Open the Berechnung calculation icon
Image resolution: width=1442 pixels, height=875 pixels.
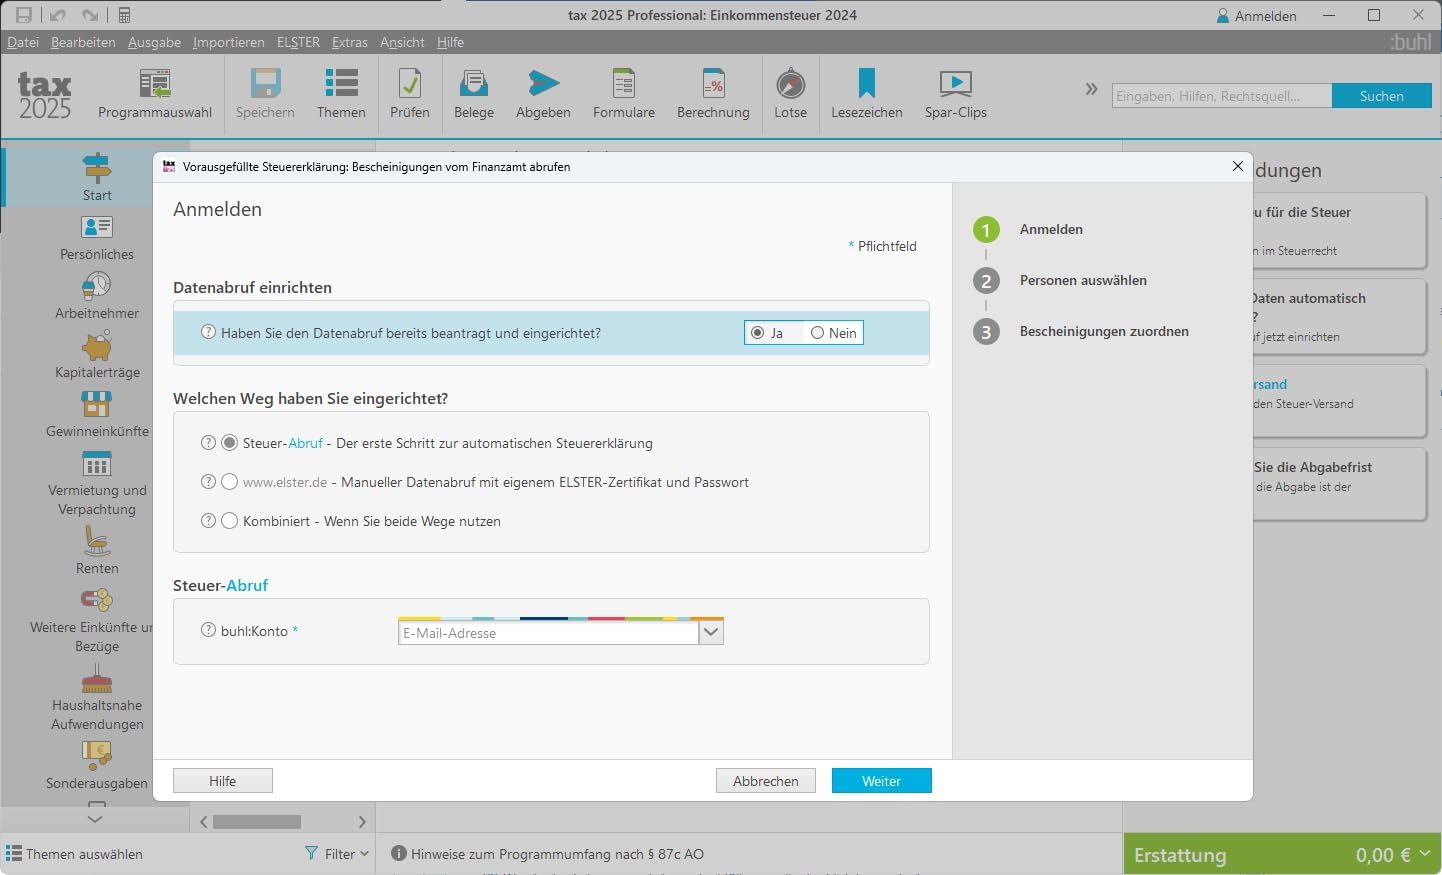tap(712, 94)
